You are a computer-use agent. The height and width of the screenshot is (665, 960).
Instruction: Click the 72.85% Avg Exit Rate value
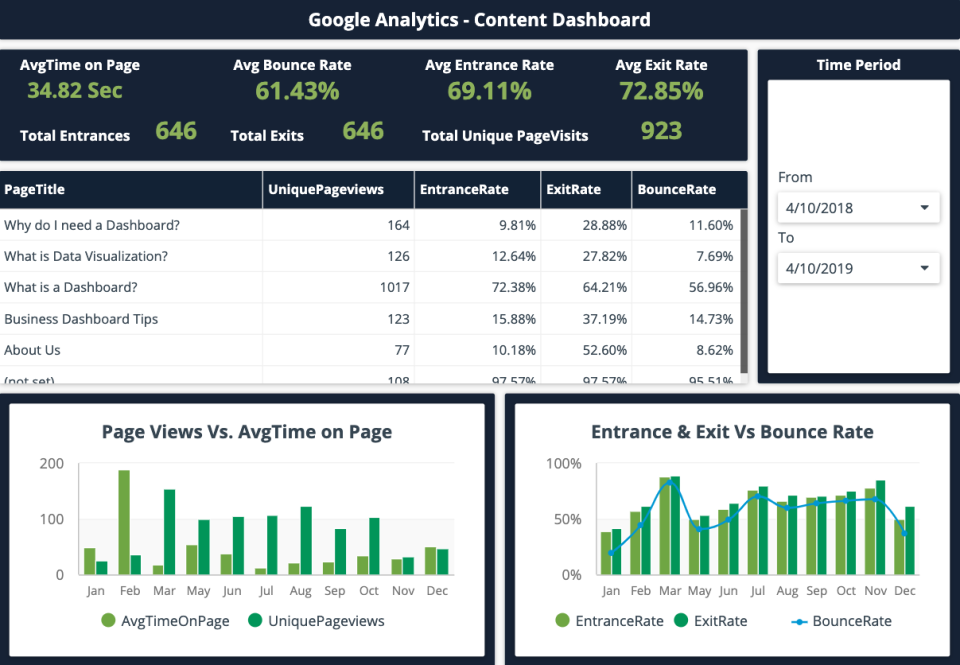pos(661,91)
